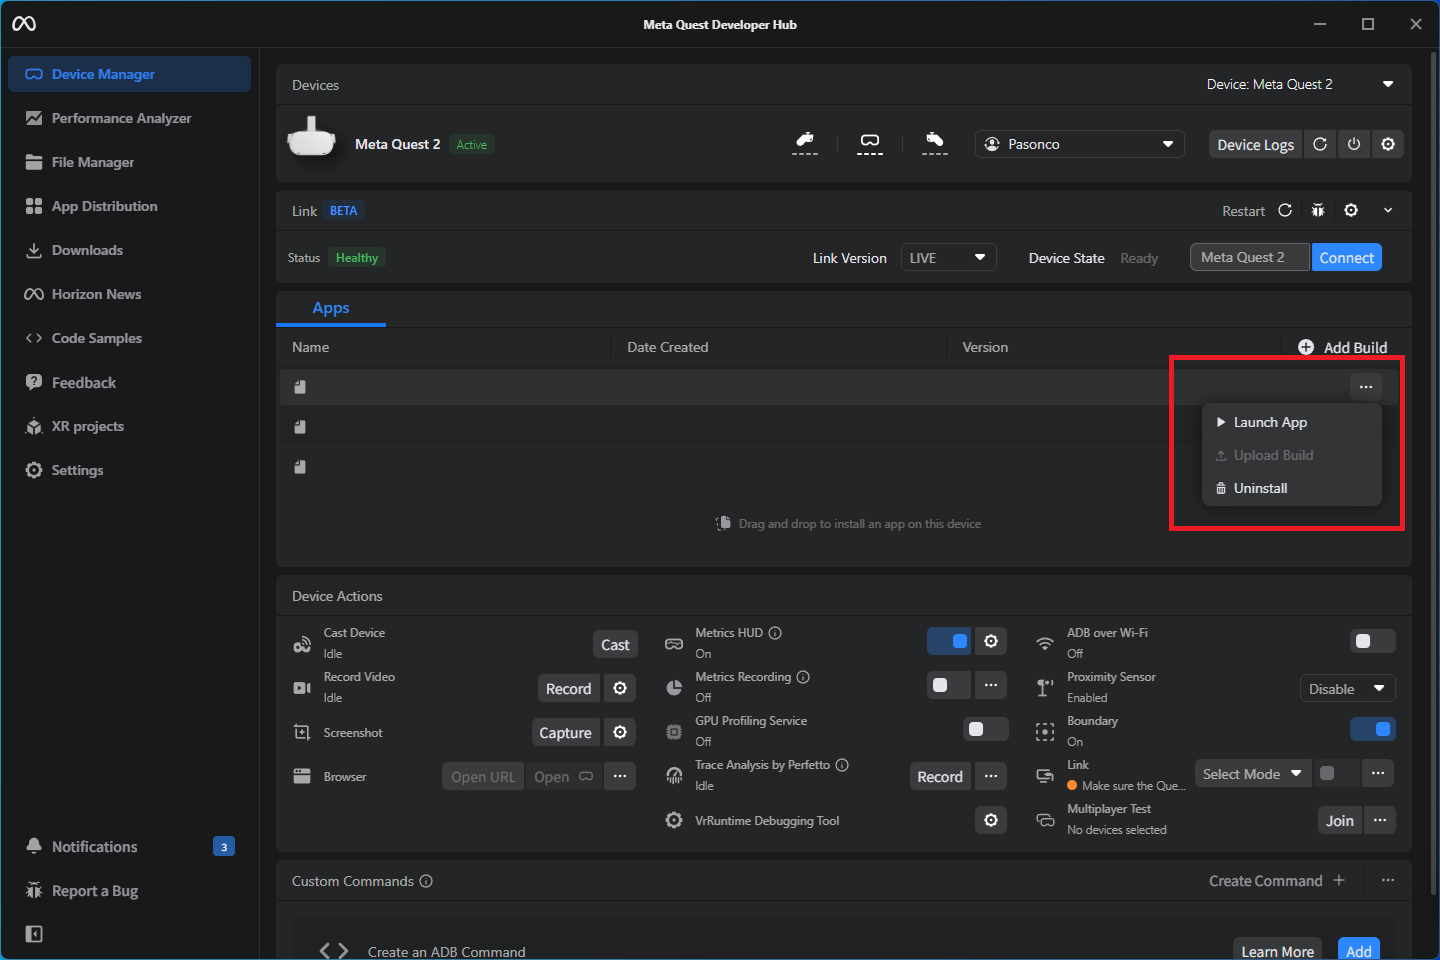Click the Cast button
This screenshot has height=960, width=1440.
(615, 644)
